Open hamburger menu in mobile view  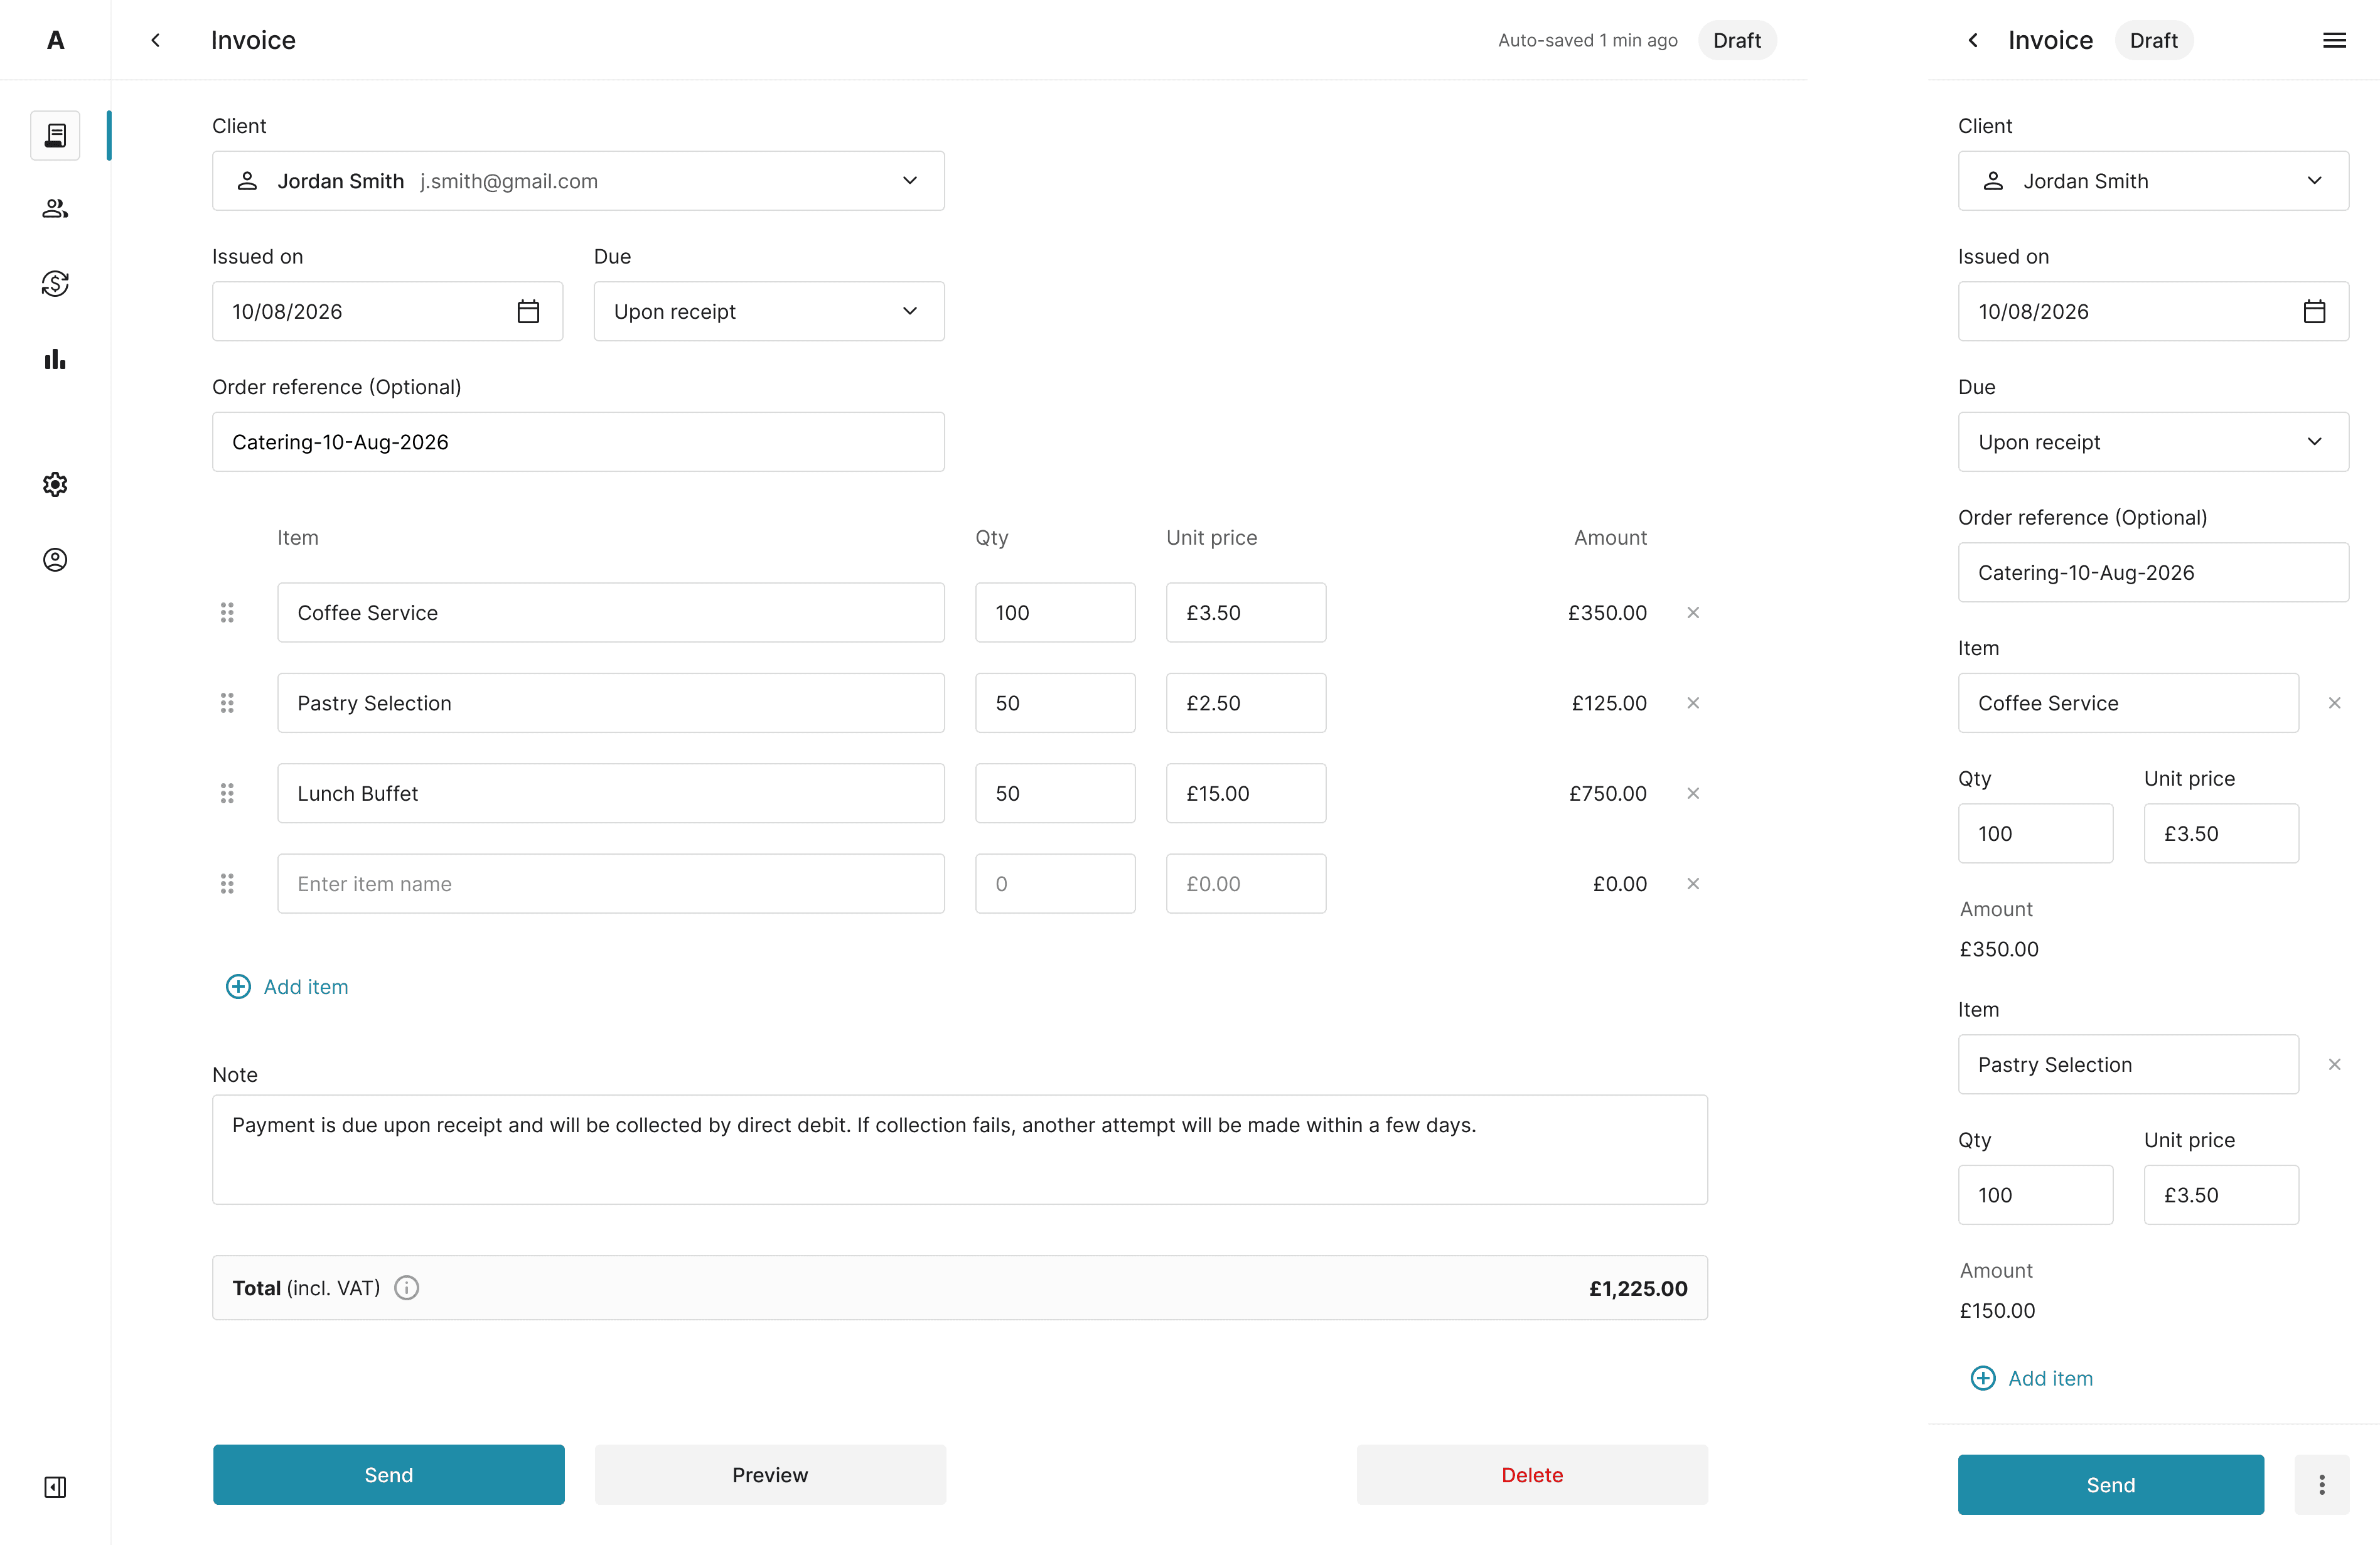(x=2334, y=40)
